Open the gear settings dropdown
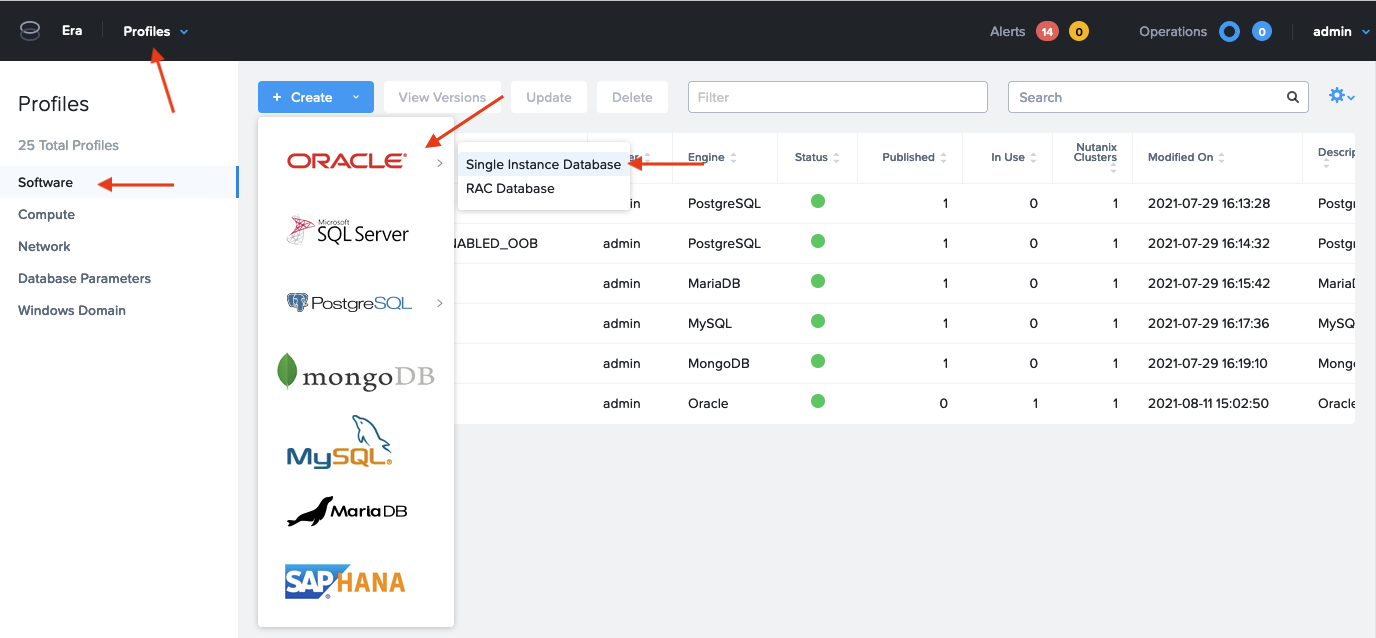Viewport: 1376px width, 638px height. coord(1341,97)
